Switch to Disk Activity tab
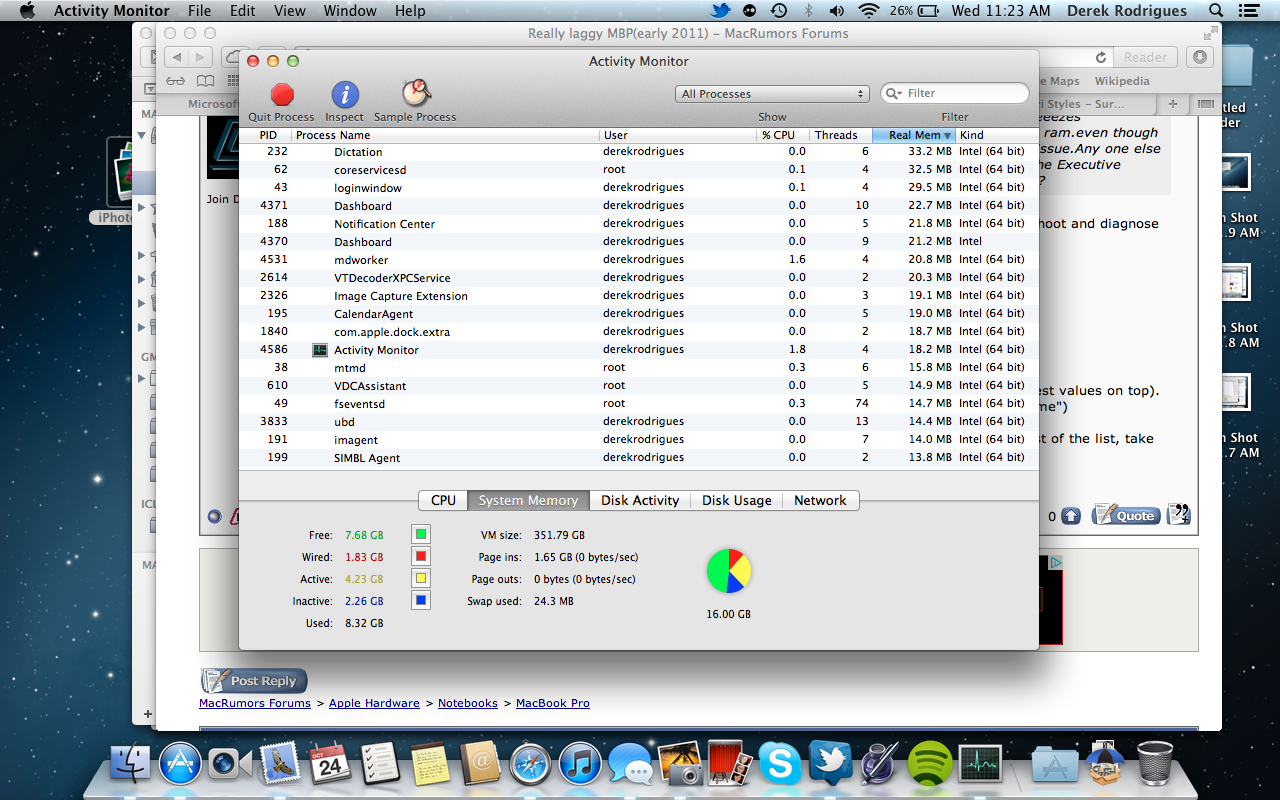The height and width of the screenshot is (800, 1280). click(640, 500)
